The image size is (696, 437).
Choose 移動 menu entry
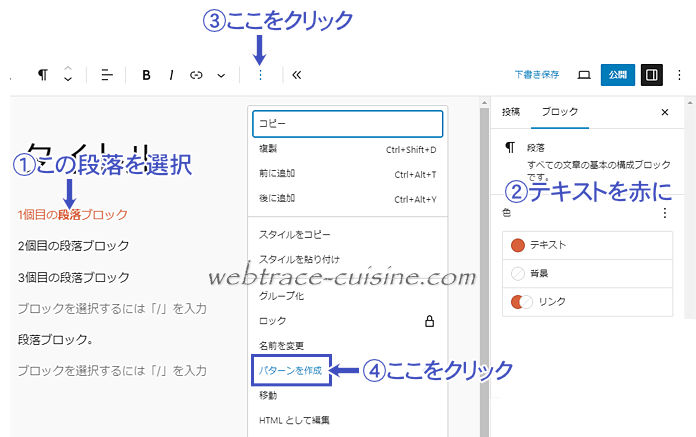point(347,395)
